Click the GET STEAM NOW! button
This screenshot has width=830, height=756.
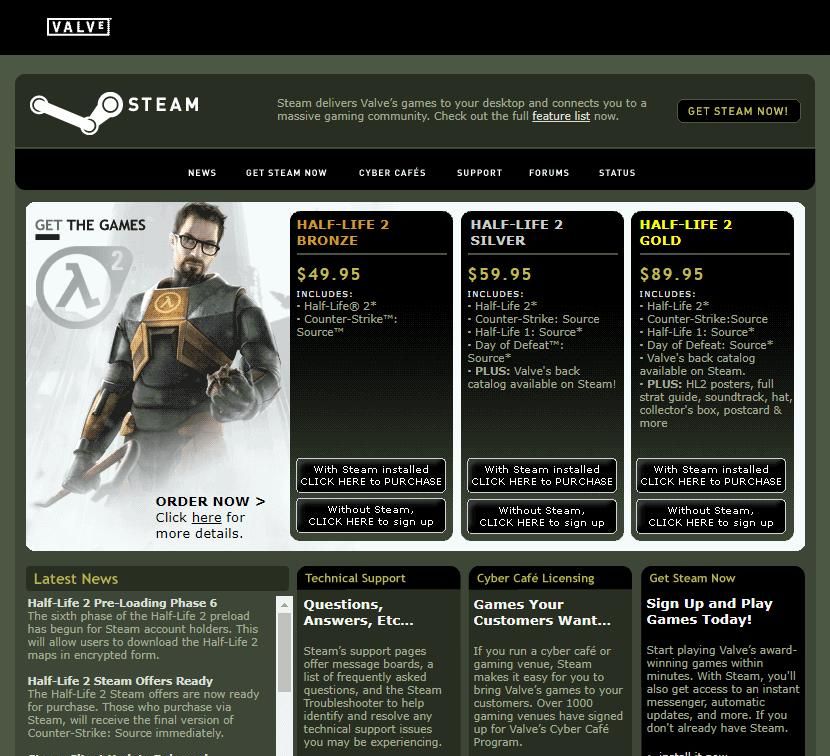738,111
